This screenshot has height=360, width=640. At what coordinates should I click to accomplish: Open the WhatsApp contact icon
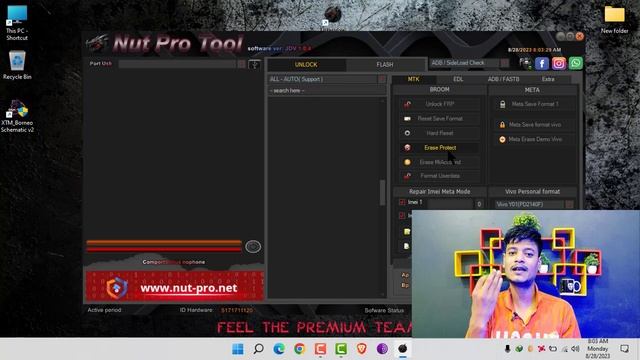coord(576,63)
